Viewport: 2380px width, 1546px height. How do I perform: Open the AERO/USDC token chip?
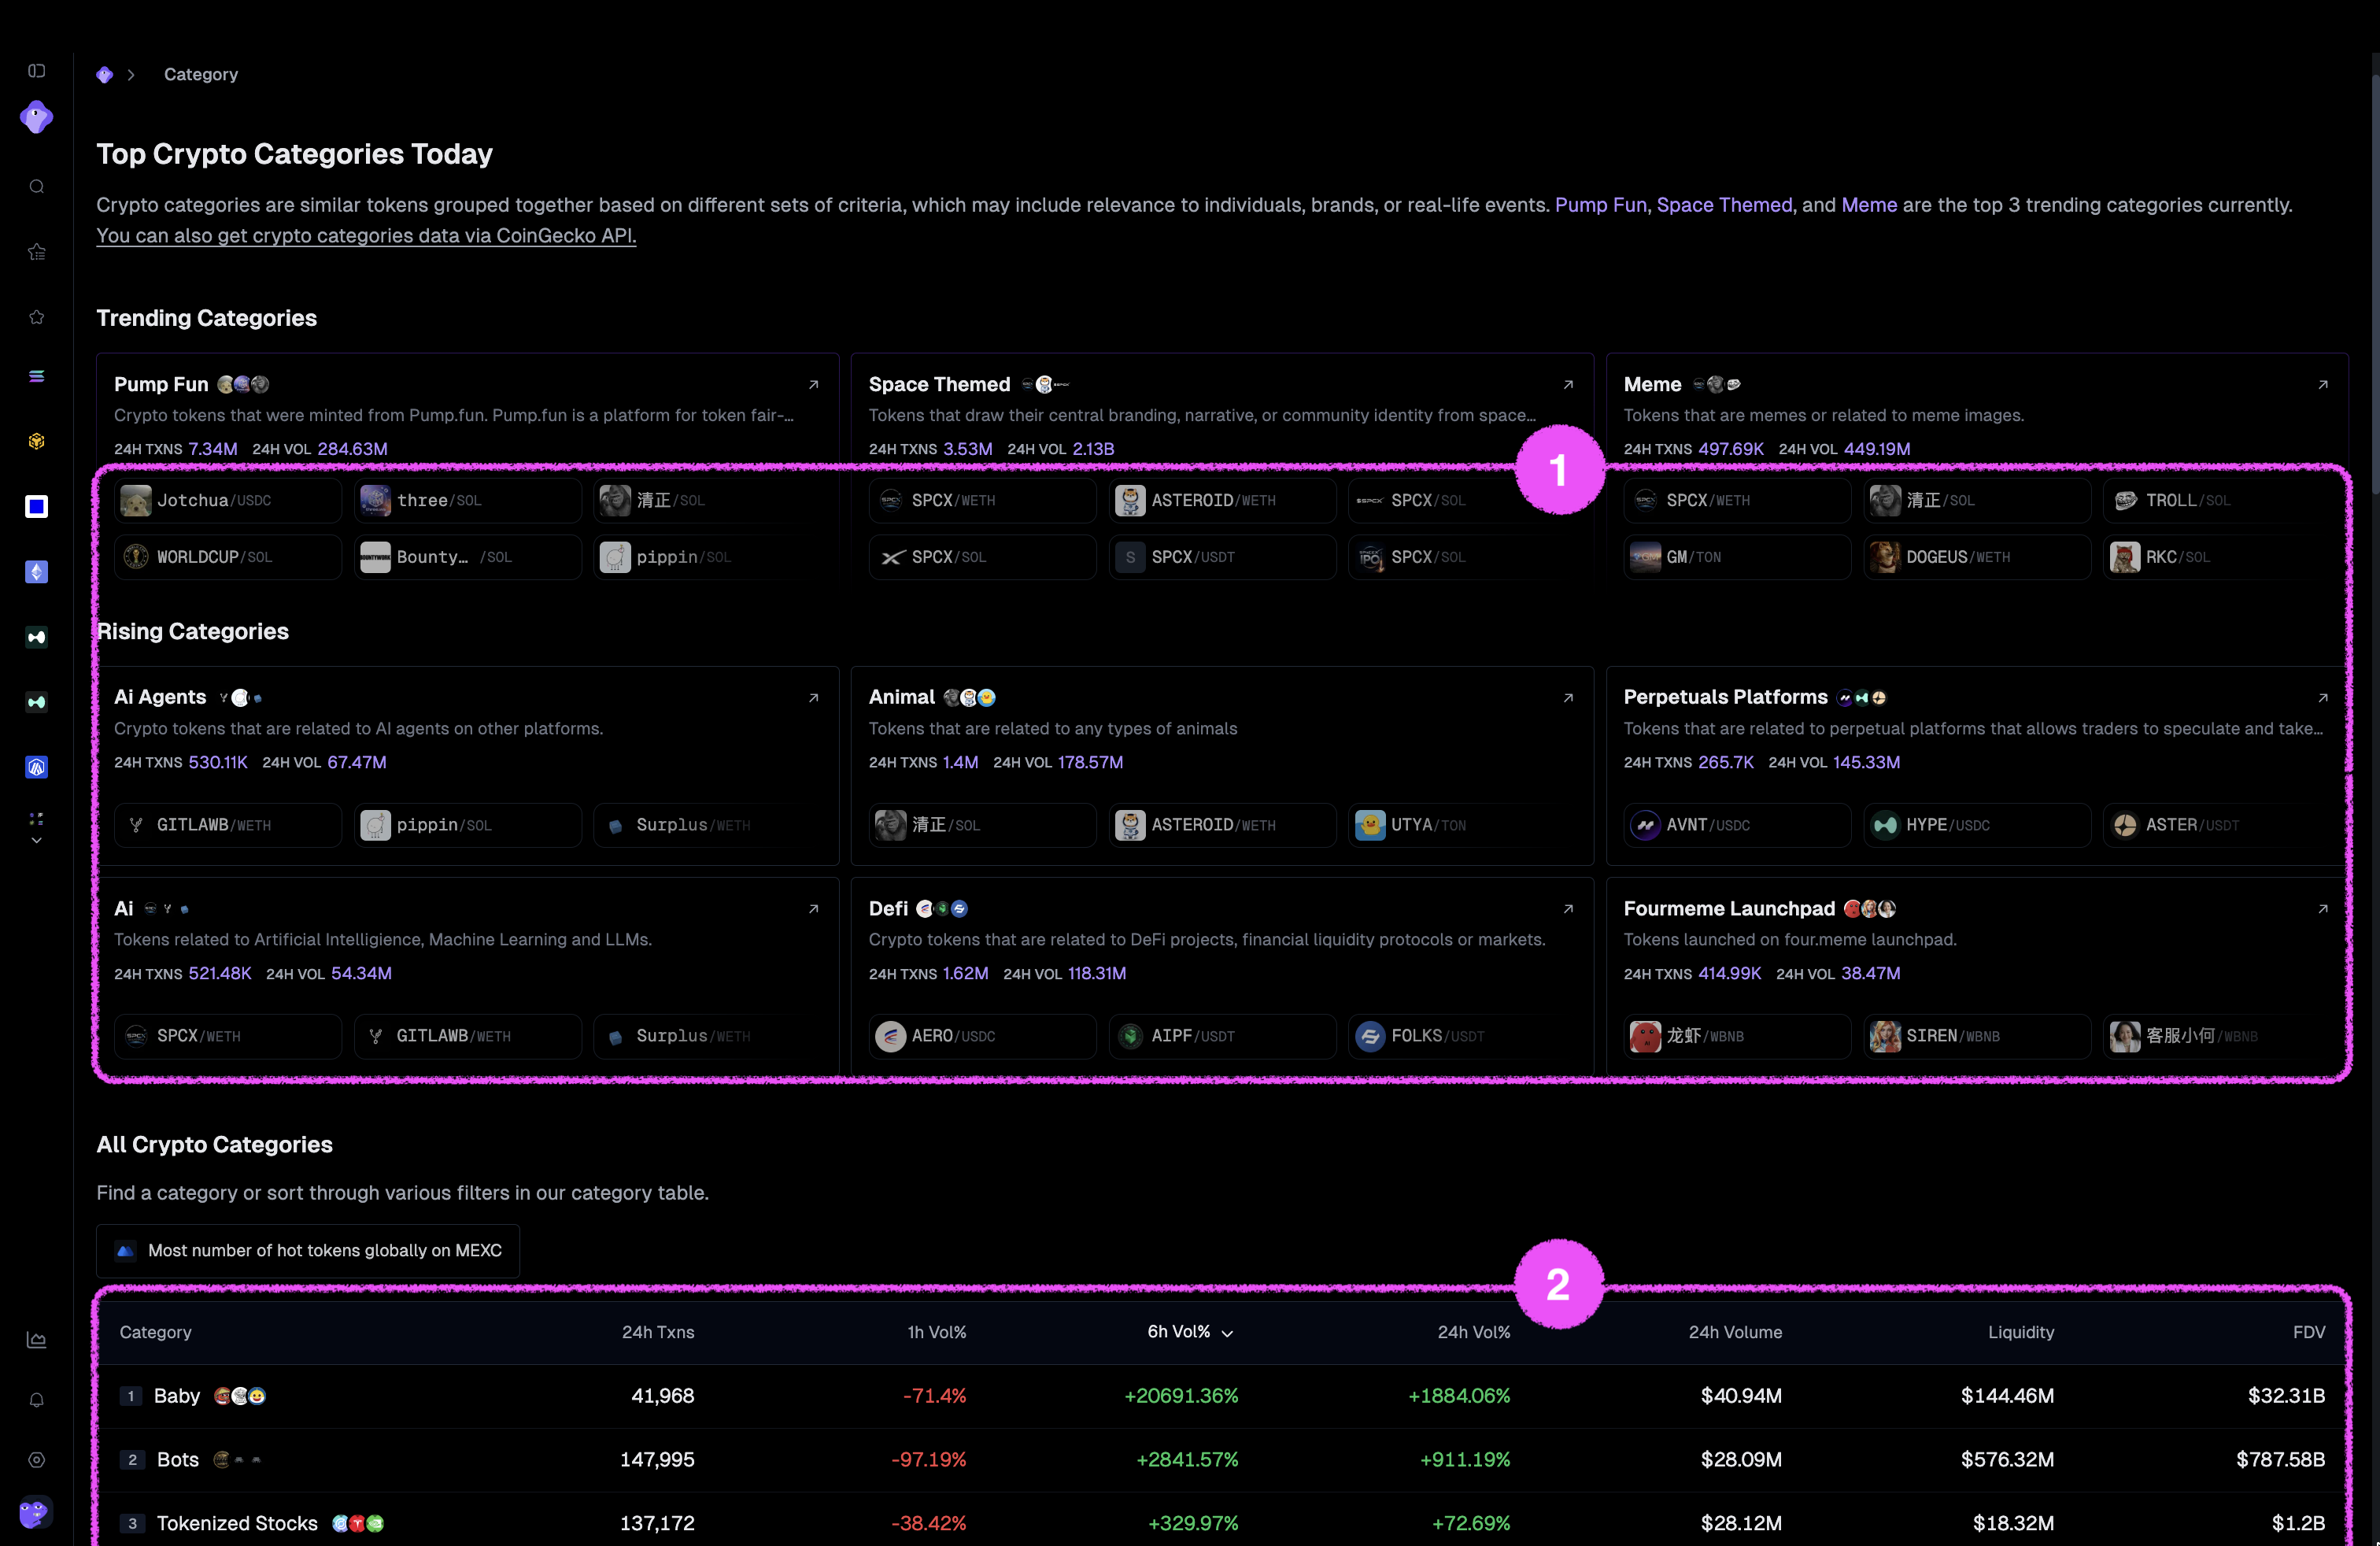[982, 1036]
